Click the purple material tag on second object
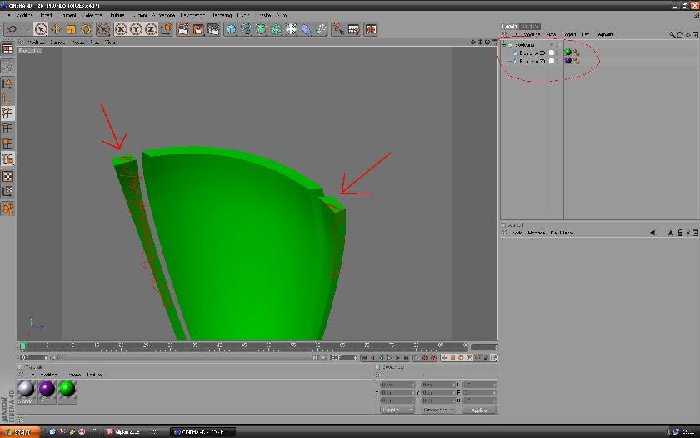The height and width of the screenshot is (438, 700). click(568, 60)
